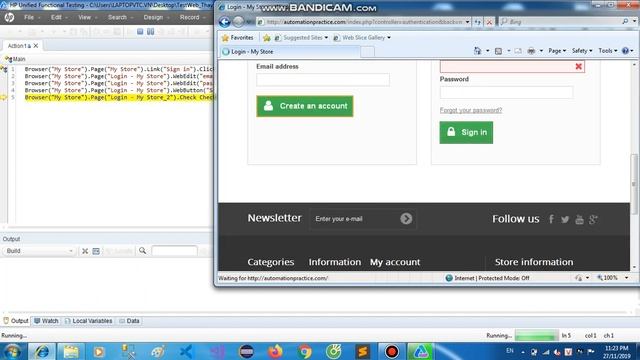The height and width of the screenshot is (360, 640).
Task: Click the Back button in Internet Explorer
Action: [x=224, y=22]
